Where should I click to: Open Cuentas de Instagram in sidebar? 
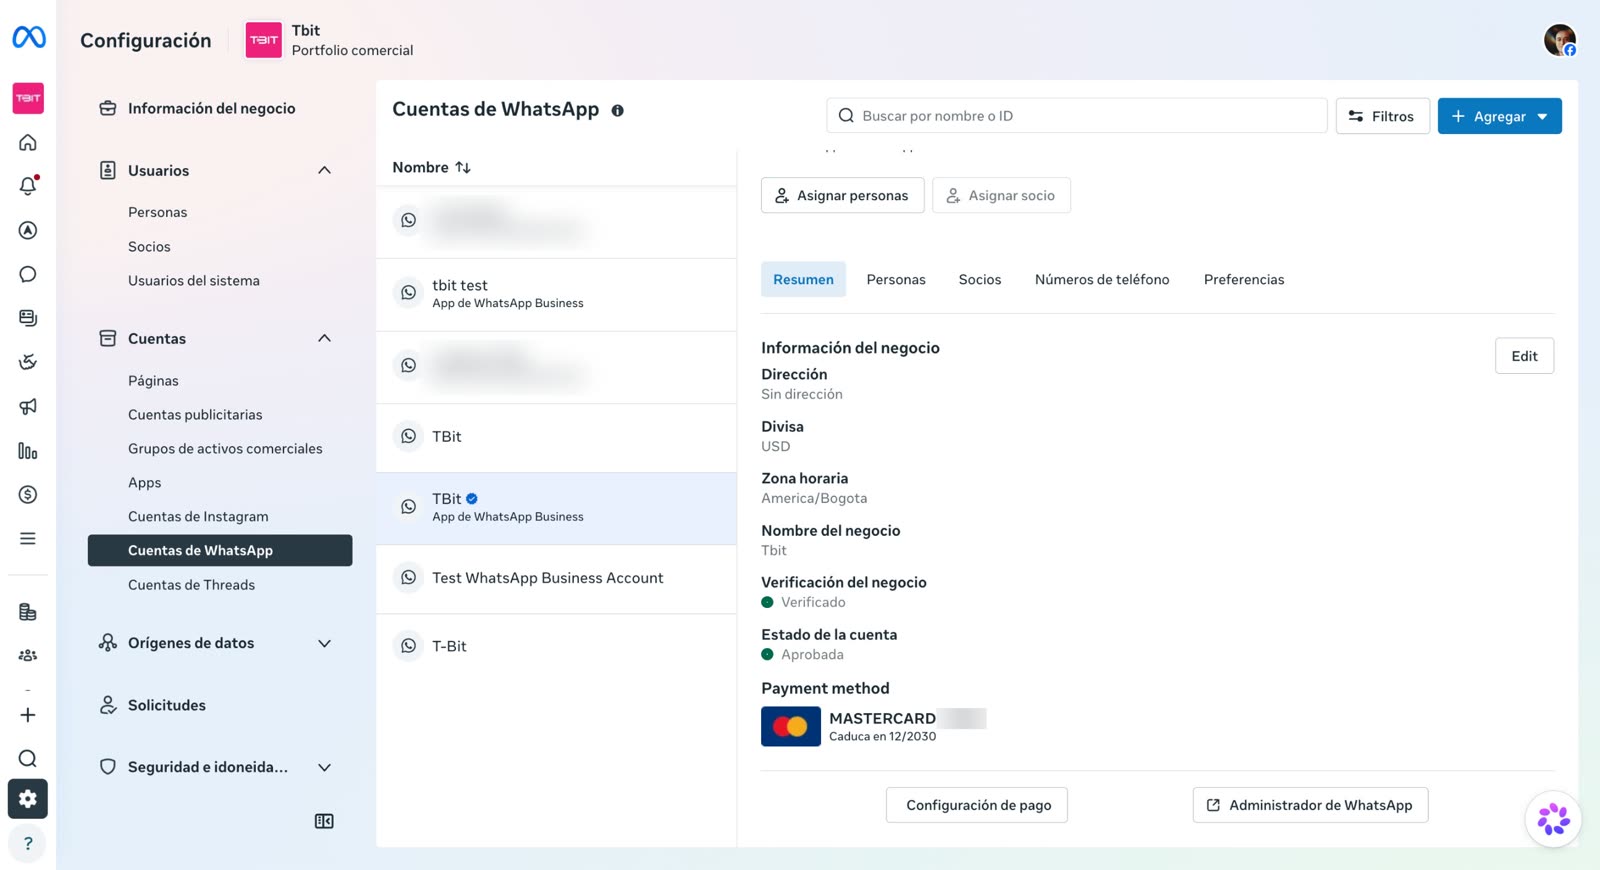[x=198, y=516]
